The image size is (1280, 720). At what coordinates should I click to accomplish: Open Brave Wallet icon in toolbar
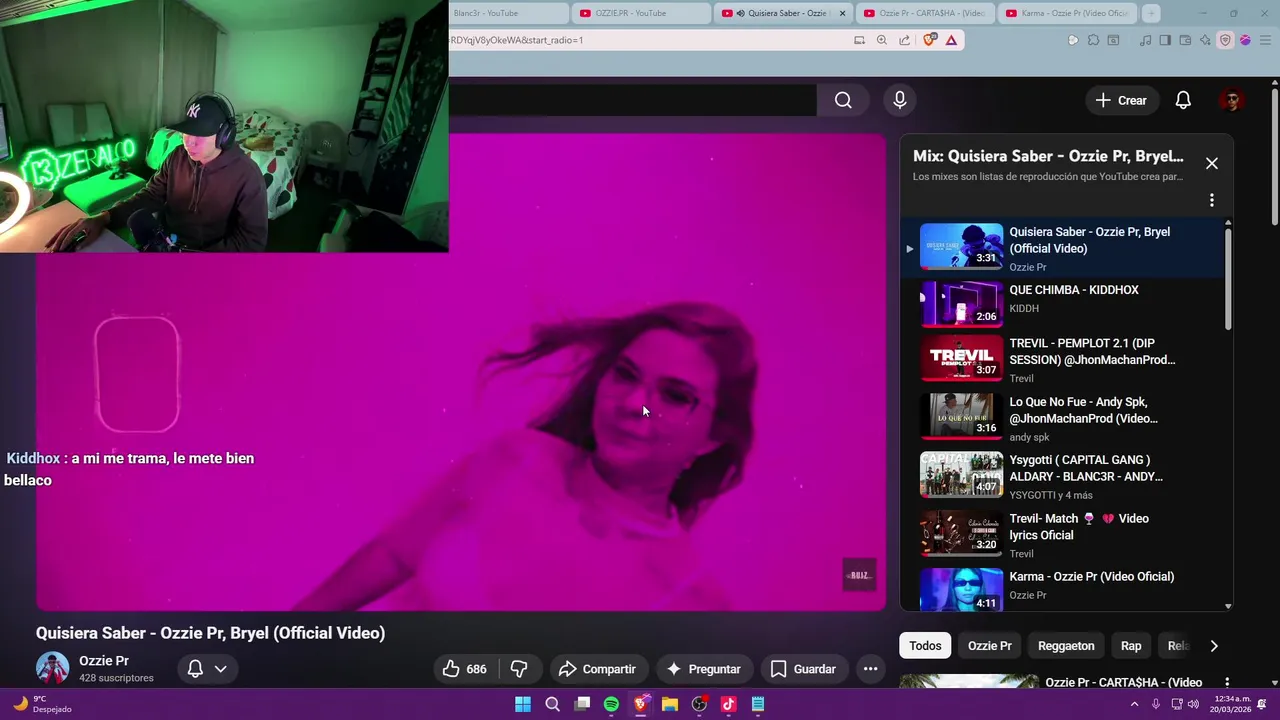click(x=1185, y=40)
